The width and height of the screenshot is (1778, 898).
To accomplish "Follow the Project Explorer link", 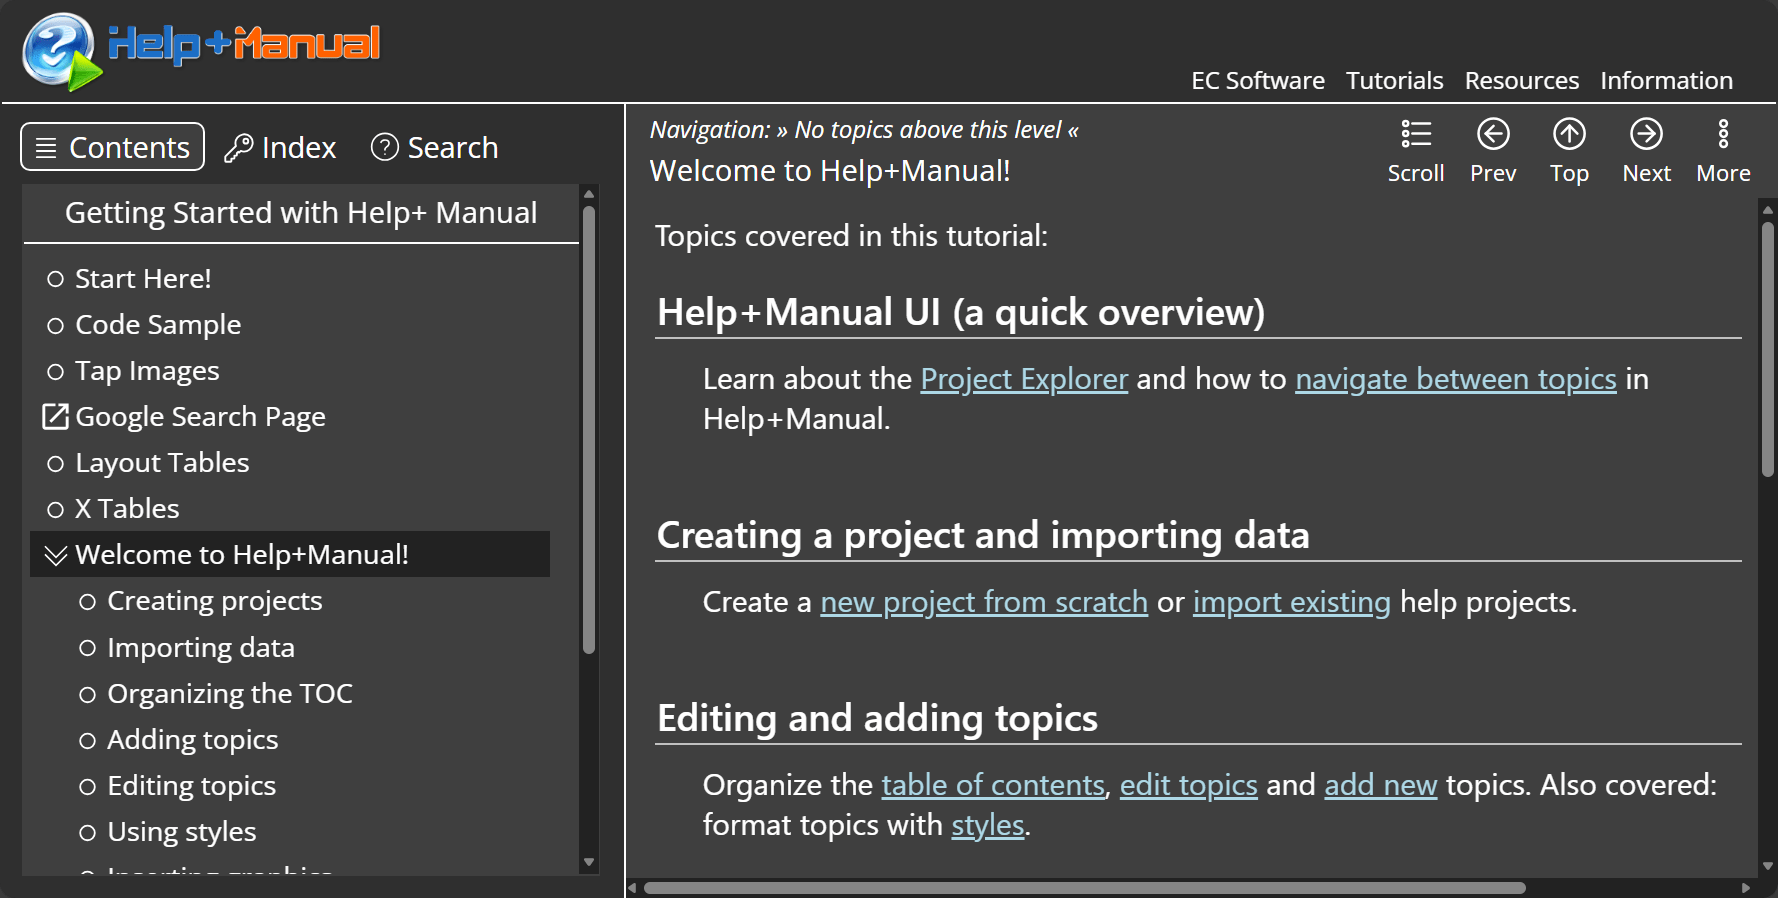I will (x=1024, y=379).
